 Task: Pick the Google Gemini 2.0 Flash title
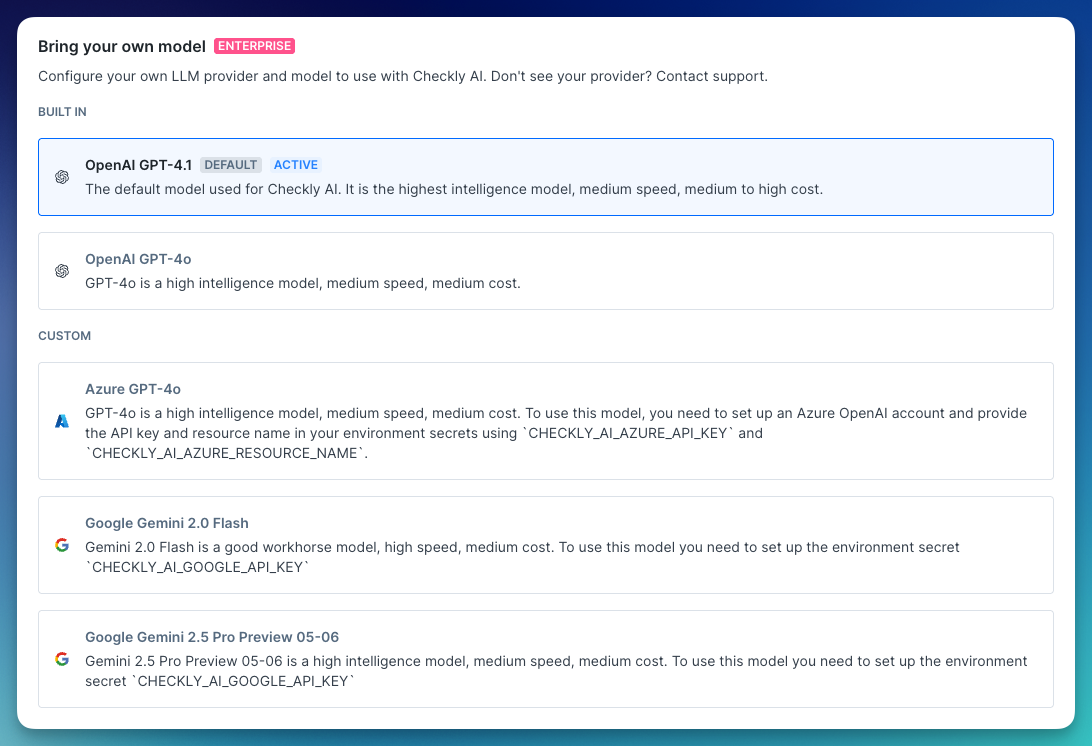(x=166, y=523)
